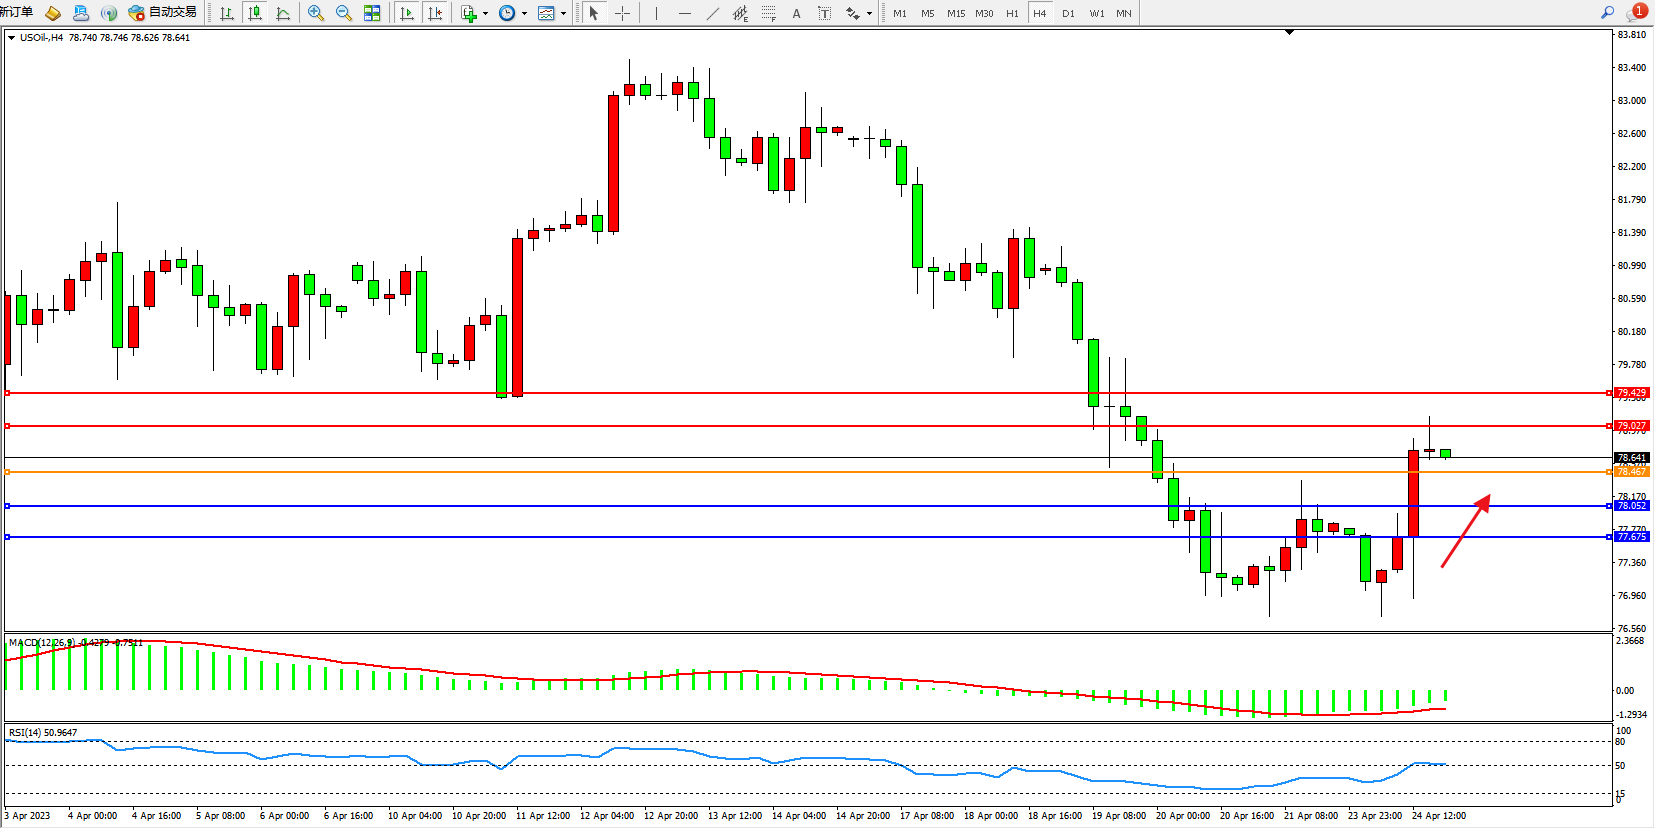This screenshot has height=829, width=1655.
Task: Switch to the M15 timeframe
Action: 956,13
